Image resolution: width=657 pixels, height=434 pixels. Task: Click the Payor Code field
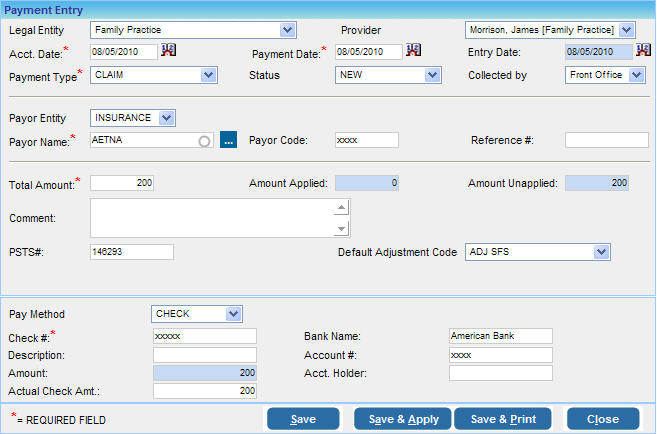(367, 140)
